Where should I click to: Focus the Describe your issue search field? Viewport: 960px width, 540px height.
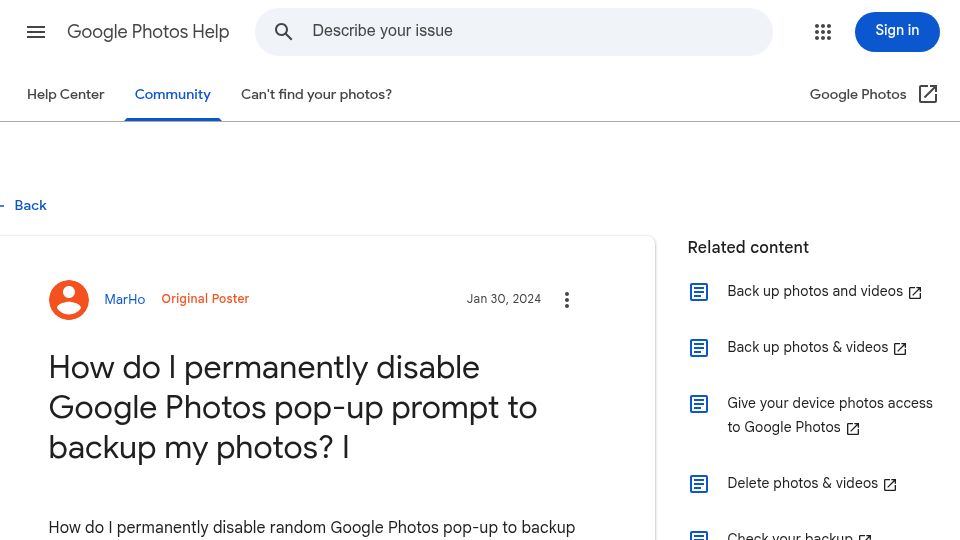point(513,32)
